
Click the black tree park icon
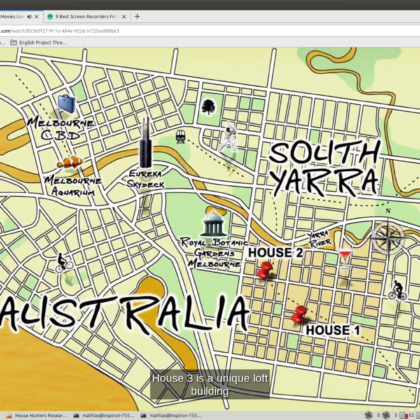pyautogui.click(x=208, y=107)
